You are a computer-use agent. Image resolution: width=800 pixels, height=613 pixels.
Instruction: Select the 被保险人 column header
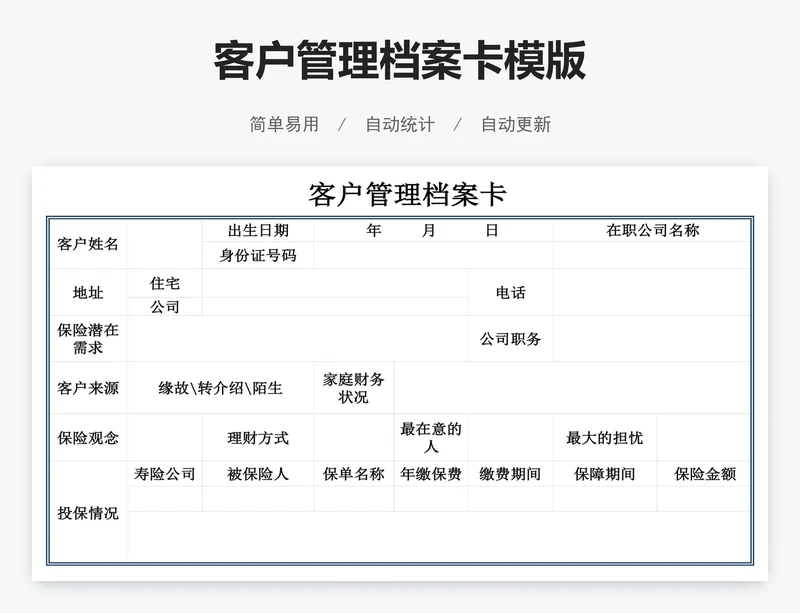coord(258,474)
